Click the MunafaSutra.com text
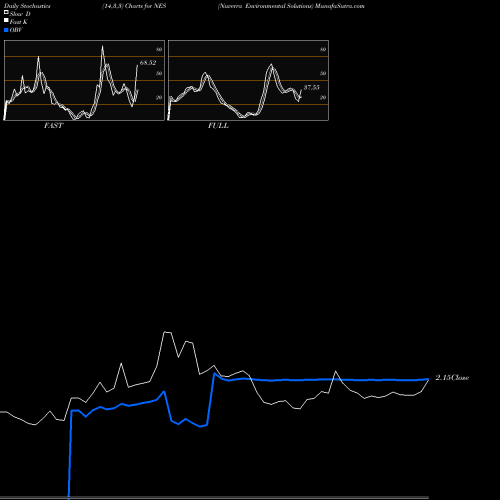This screenshot has width=500, height=500. click(340, 6)
